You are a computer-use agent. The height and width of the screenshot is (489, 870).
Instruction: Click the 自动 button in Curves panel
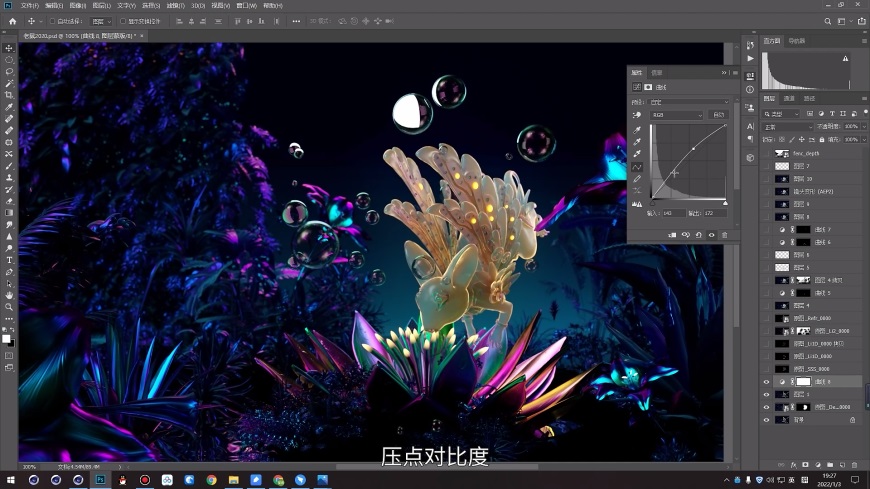[718, 115]
